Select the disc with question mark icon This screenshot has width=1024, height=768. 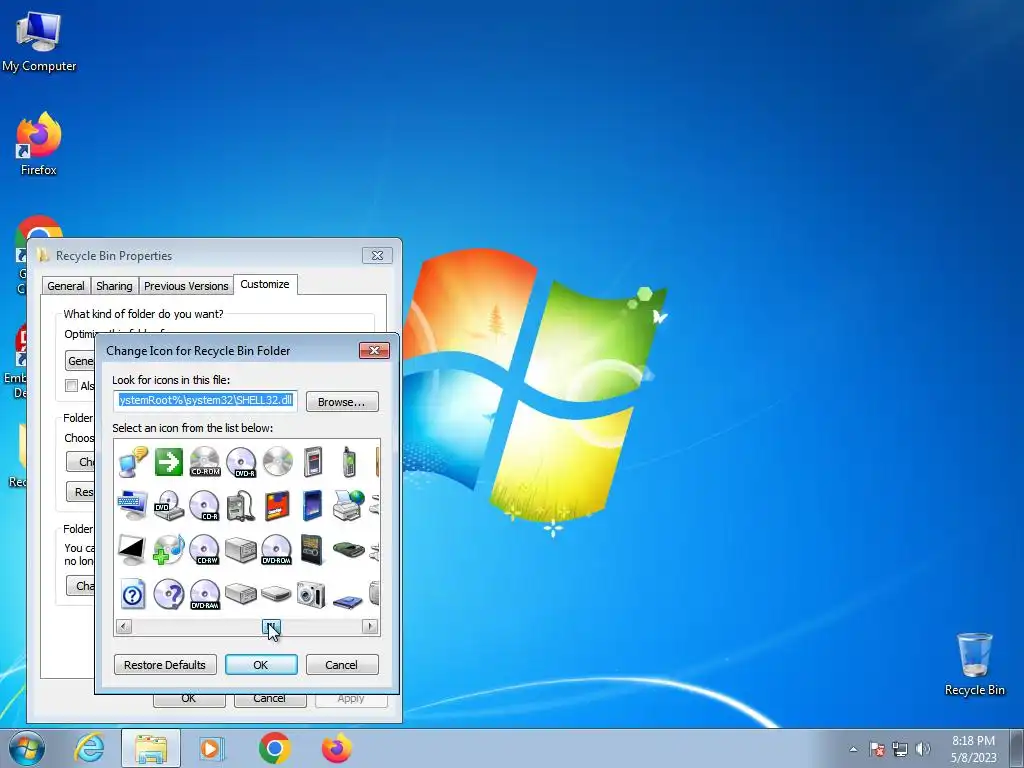click(168, 594)
